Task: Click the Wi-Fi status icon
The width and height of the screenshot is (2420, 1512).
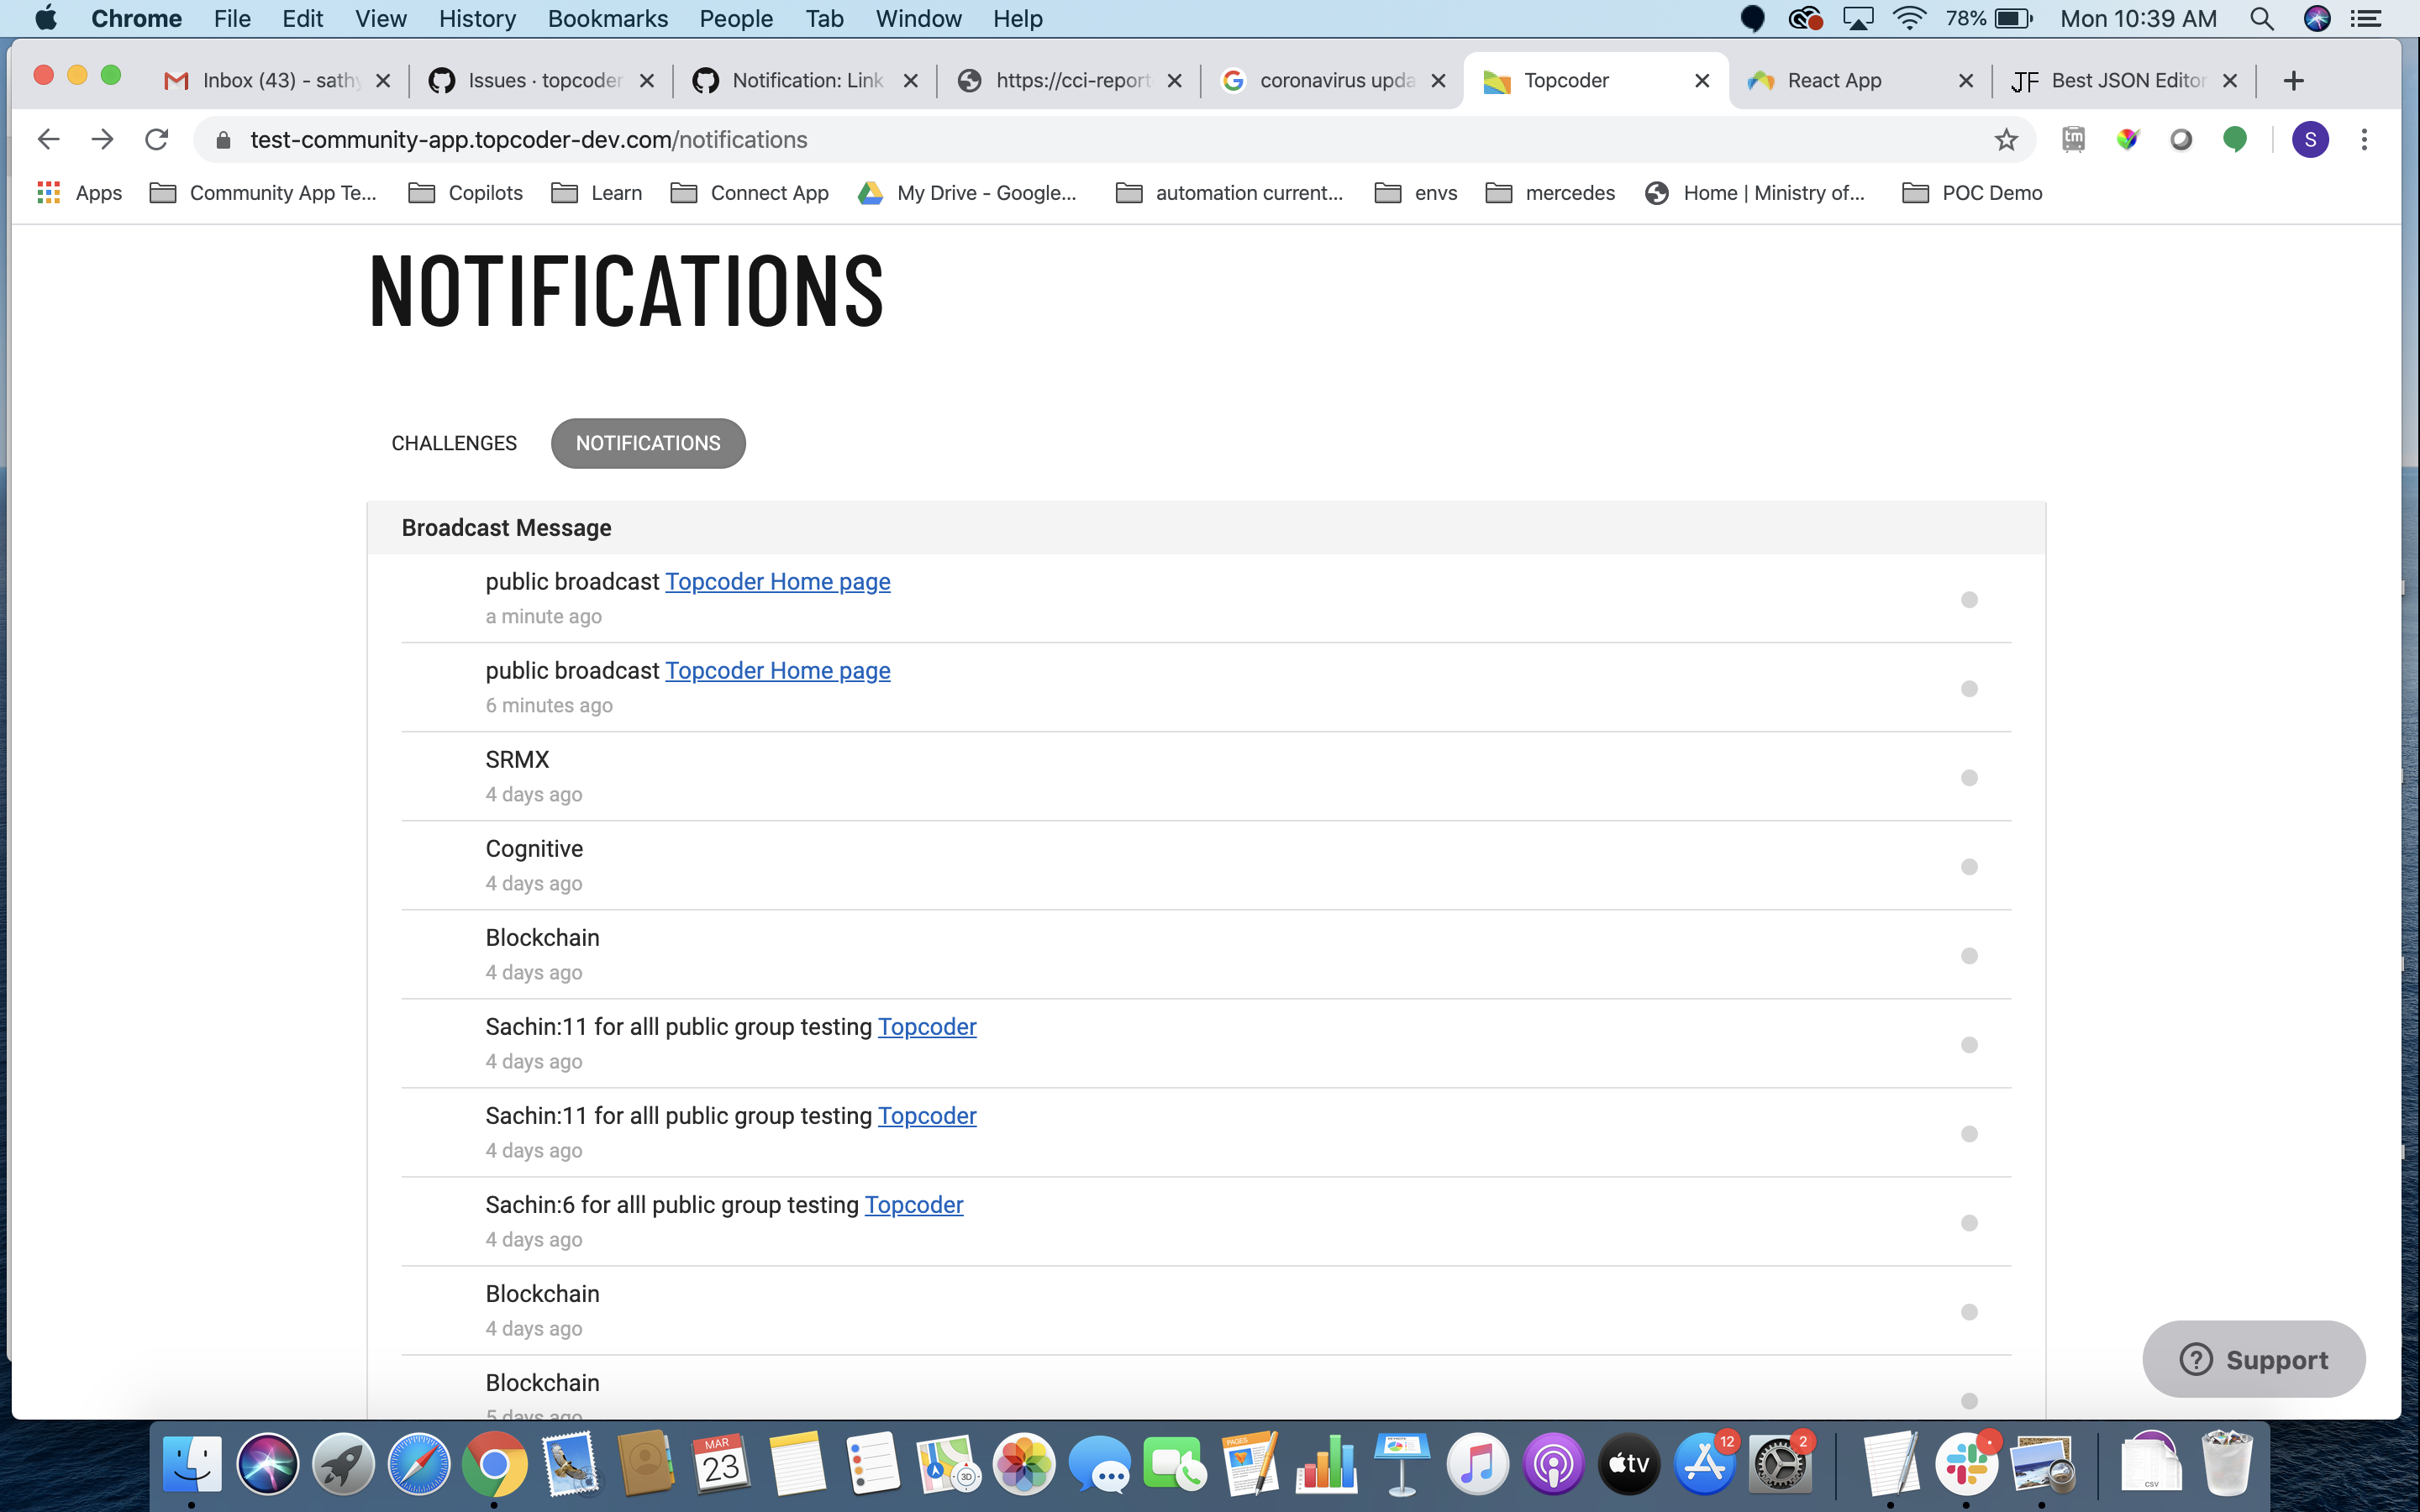Action: (1909, 18)
